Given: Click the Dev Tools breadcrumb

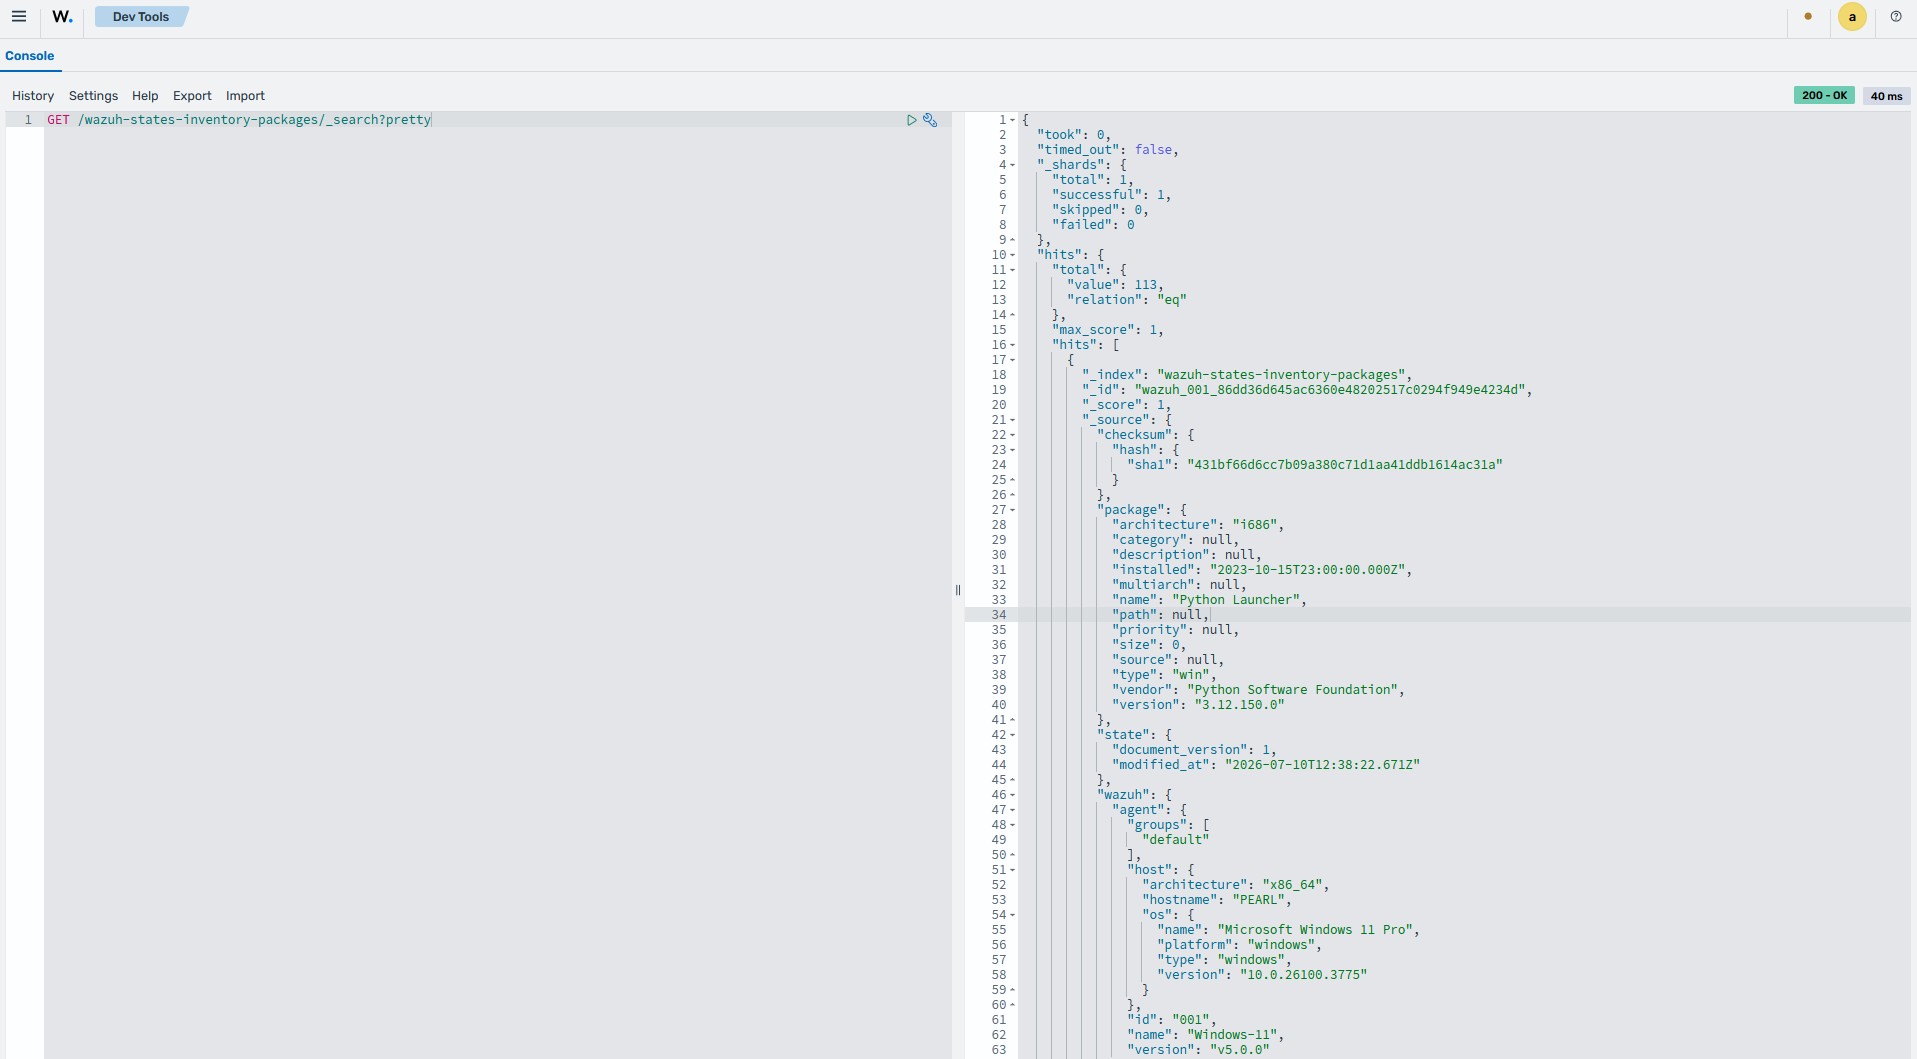Looking at the screenshot, I should (141, 17).
